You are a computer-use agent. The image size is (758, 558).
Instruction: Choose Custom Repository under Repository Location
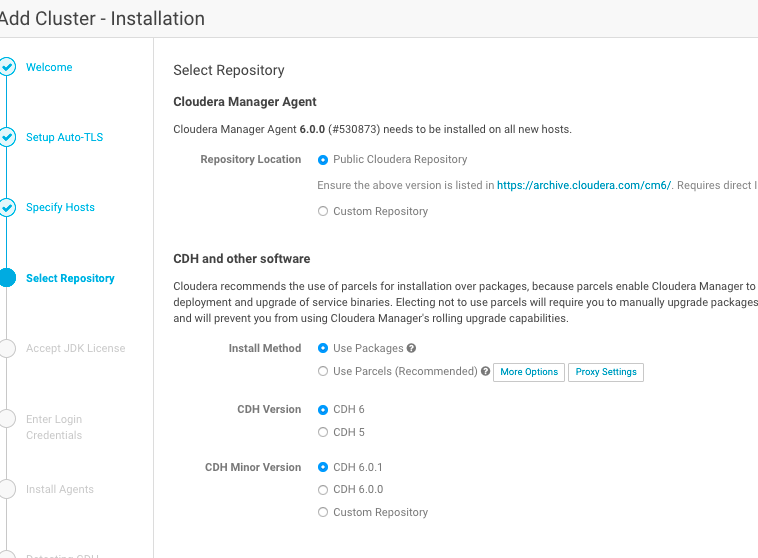click(323, 212)
